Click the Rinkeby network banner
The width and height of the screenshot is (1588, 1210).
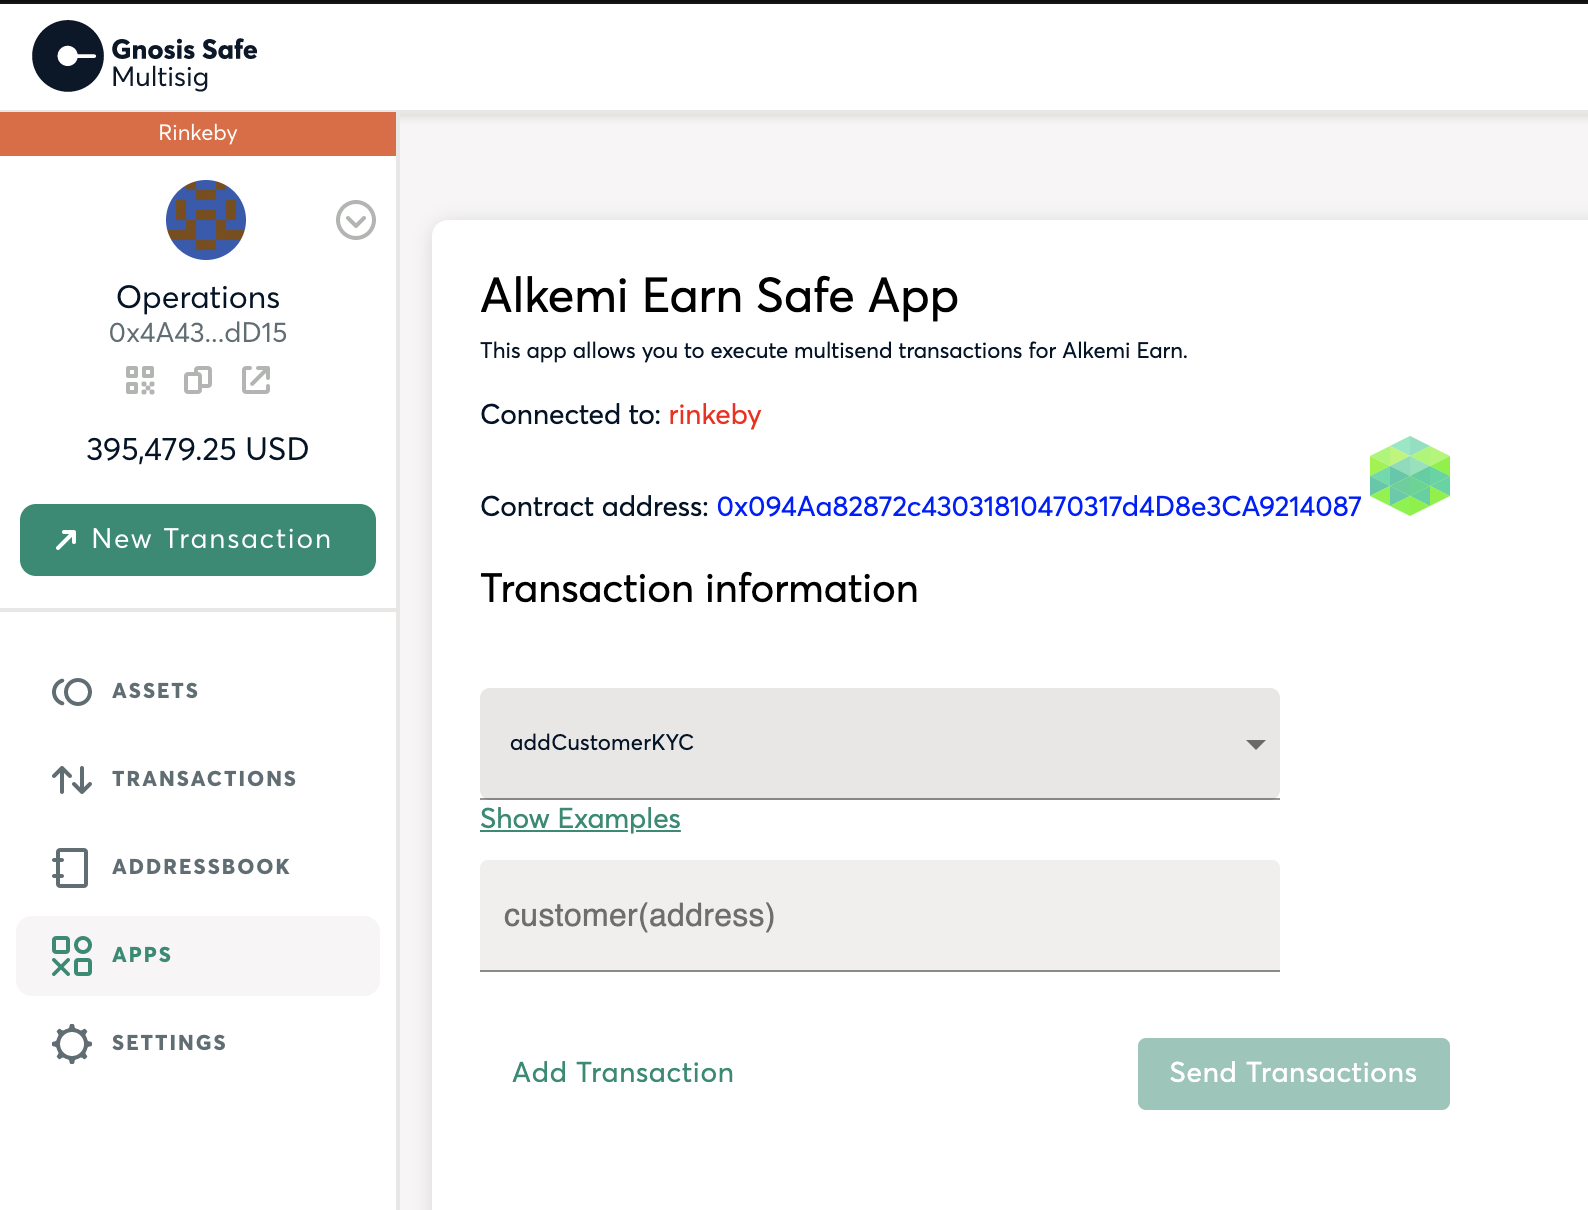tap(198, 133)
